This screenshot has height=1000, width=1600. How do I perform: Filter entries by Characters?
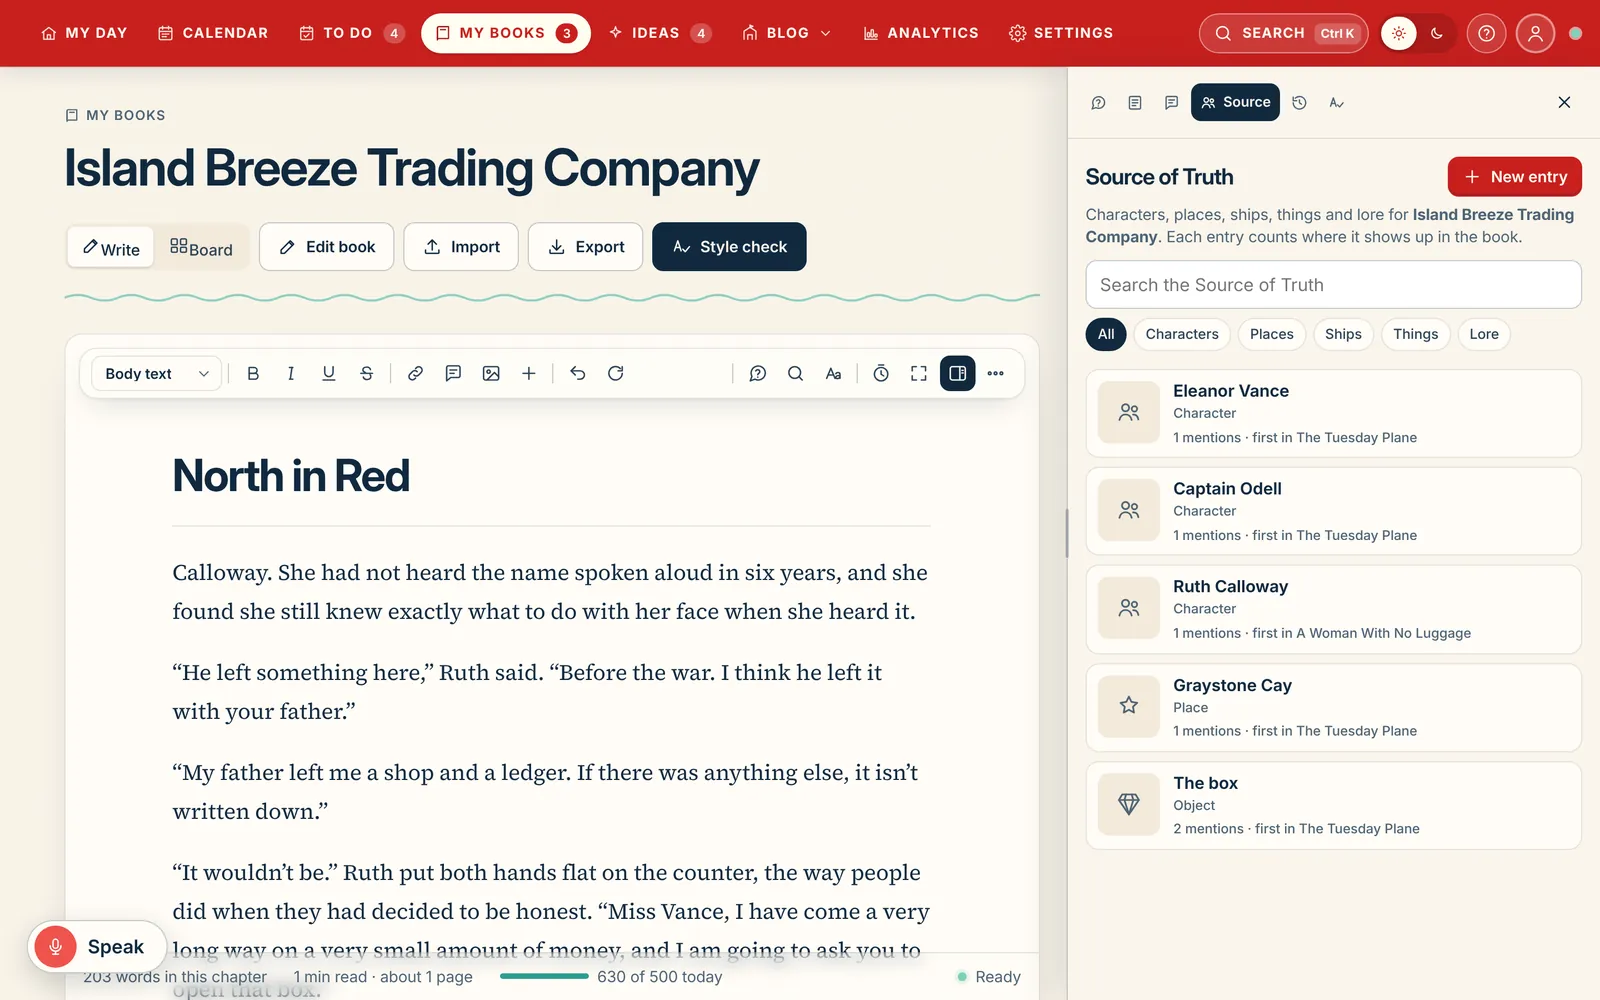[1182, 334]
